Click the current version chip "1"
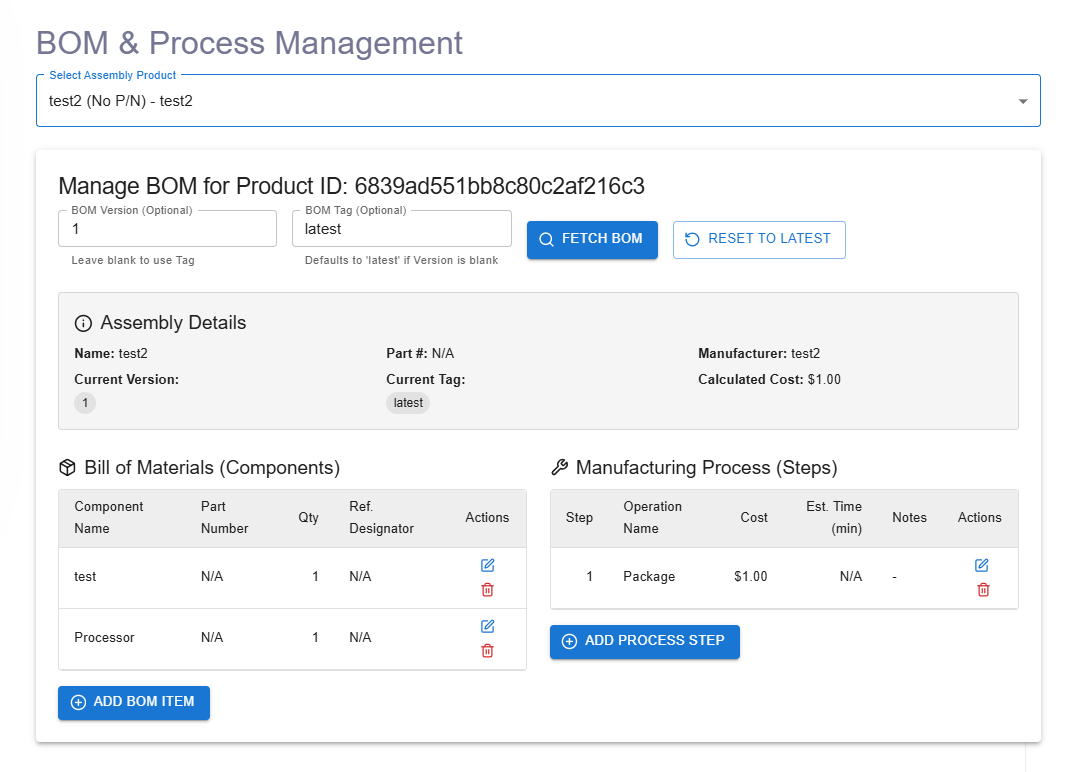 tap(85, 403)
